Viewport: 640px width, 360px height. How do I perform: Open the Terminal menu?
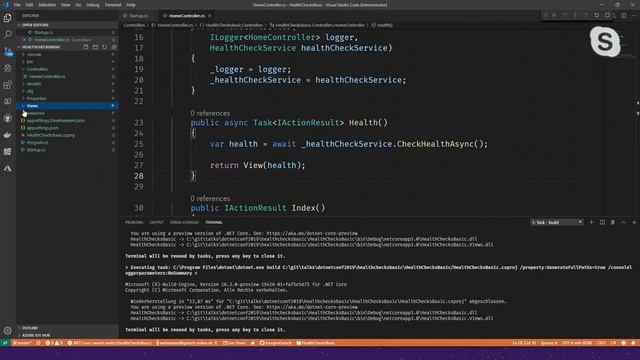(x=113, y=5)
